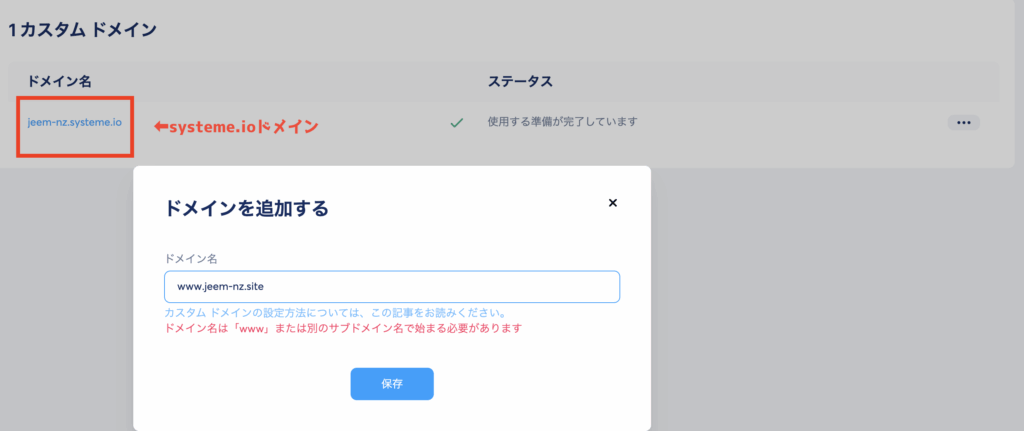
Task: Click the red www subdomain error message
Action: [x=343, y=327]
